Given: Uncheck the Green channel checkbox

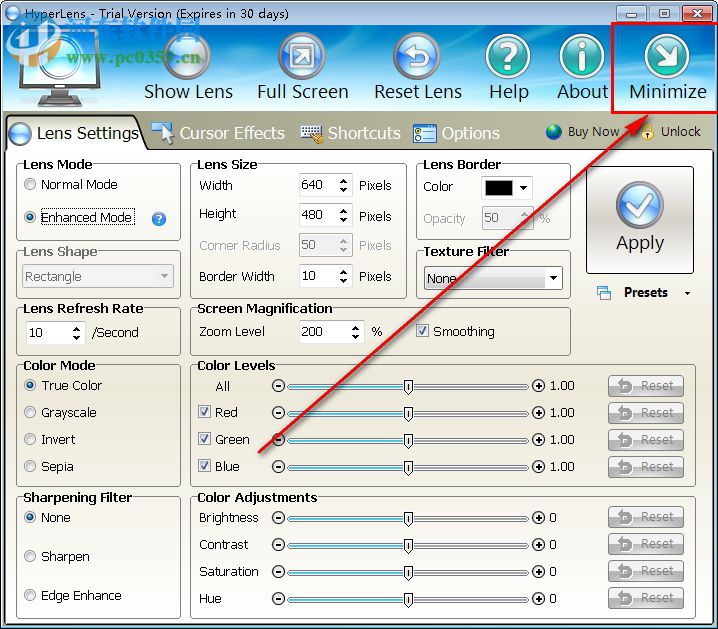Looking at the screenshot, I should pos(204,439).
